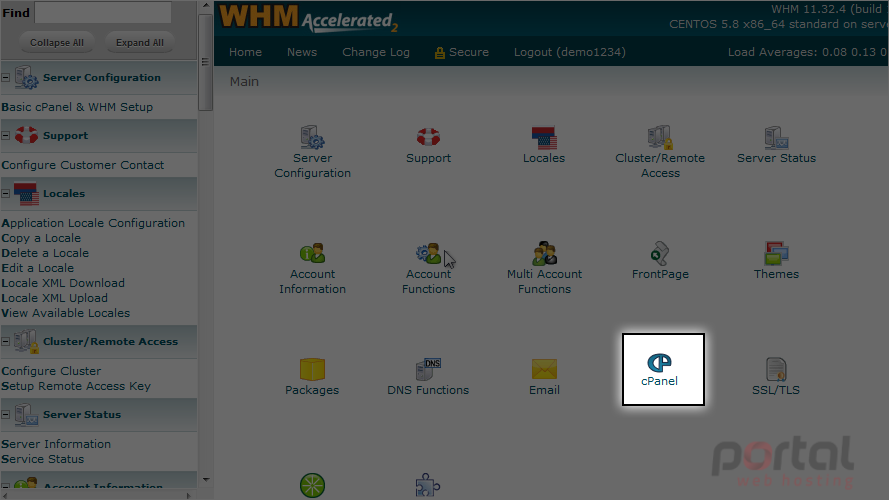Click sidebar scroll up arrow
The height and width of the screenshot is (500, 889).
click(205, 6)
